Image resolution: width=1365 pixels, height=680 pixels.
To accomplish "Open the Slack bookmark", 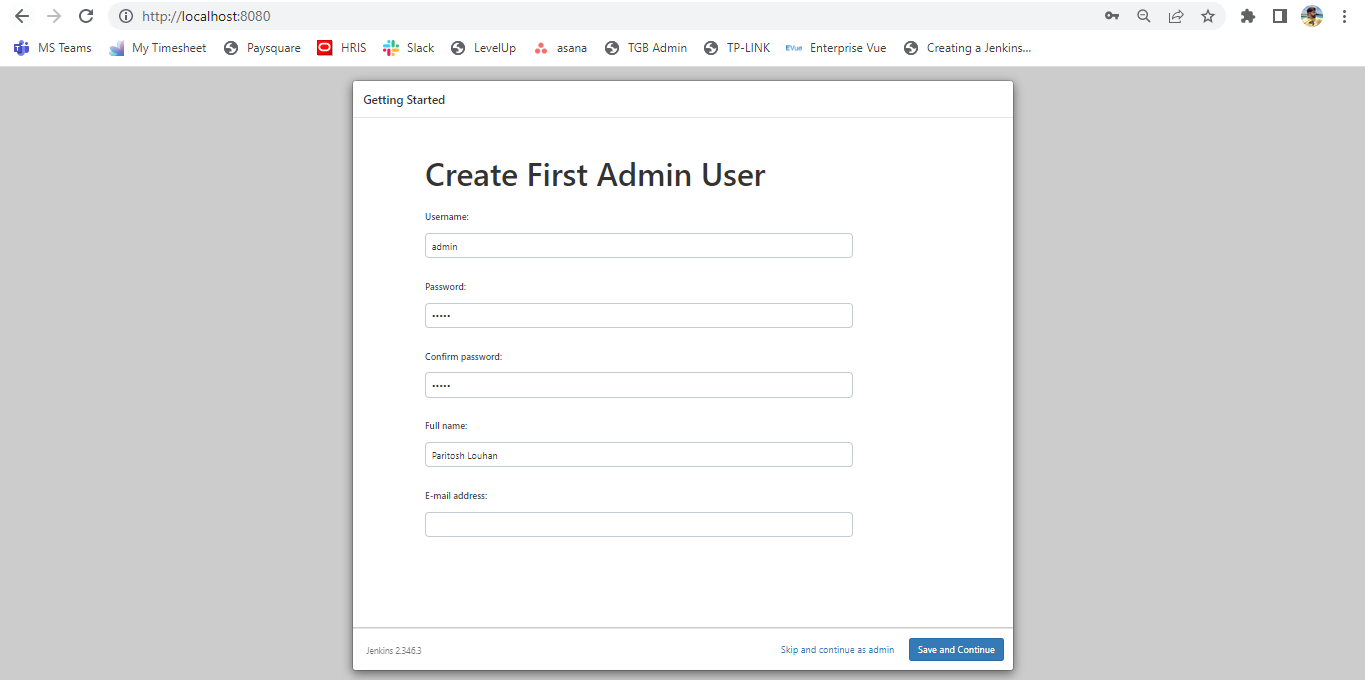I will pyautogui.click(x=408, y=47).
